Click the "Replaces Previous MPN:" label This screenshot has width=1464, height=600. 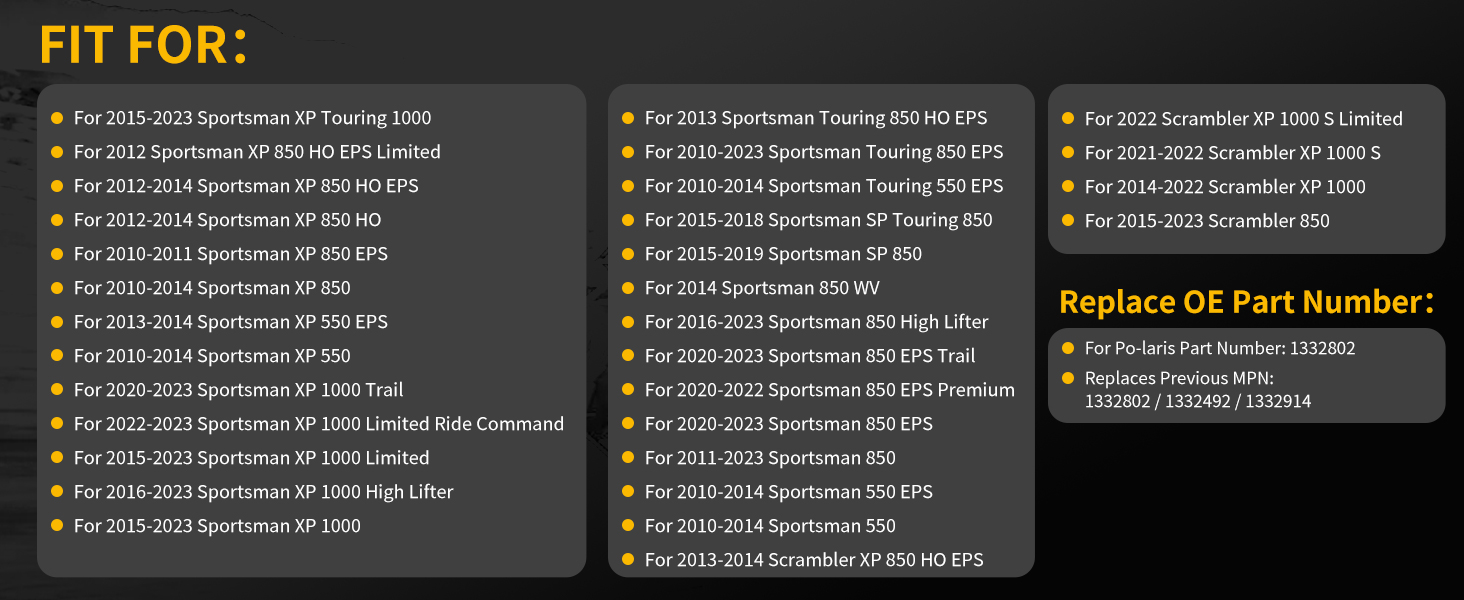tap(1179, 378)
